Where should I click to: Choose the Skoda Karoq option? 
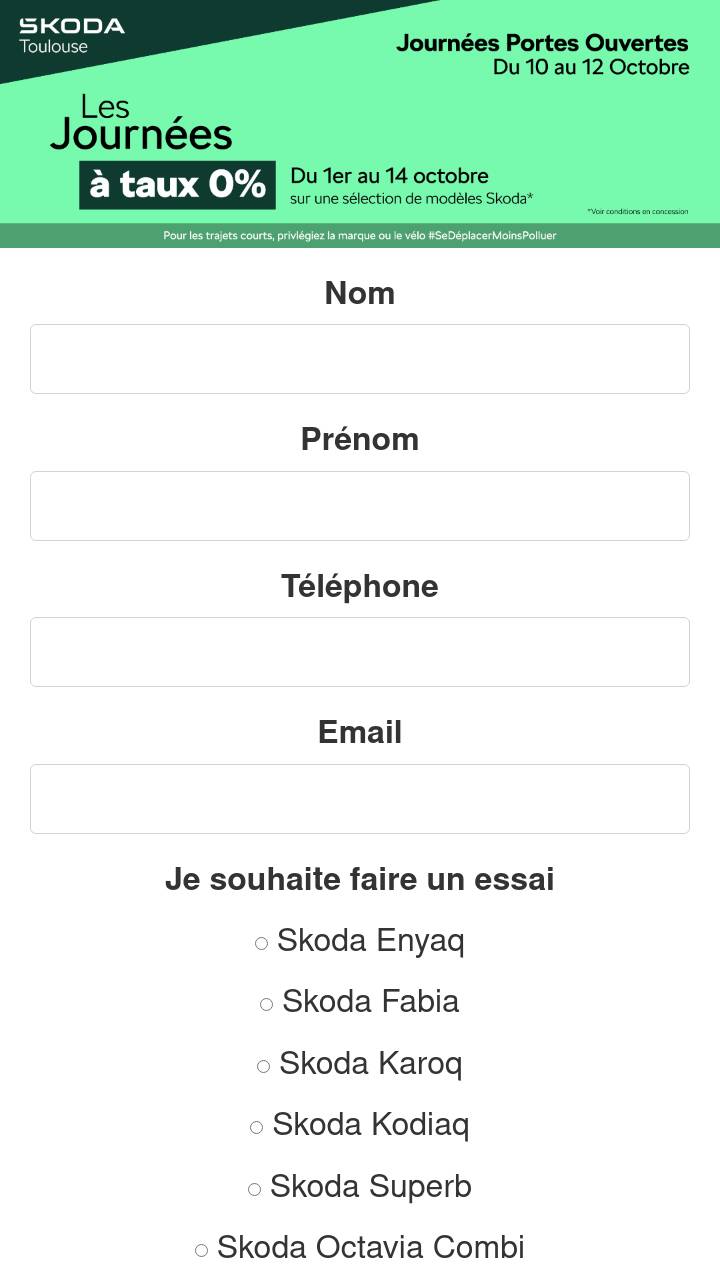(264, 1066)
